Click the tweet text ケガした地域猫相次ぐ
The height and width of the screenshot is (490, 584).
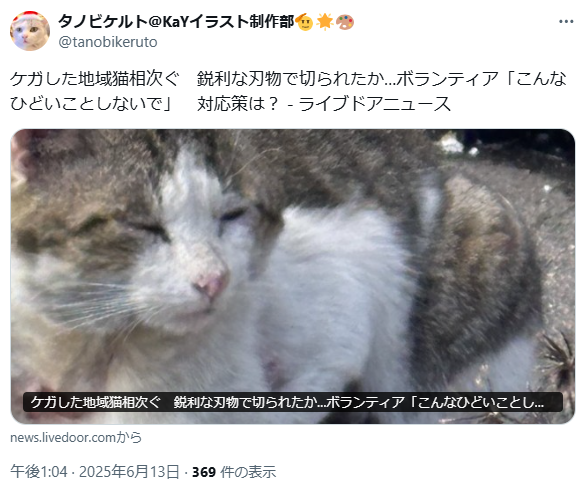point(95,79)
